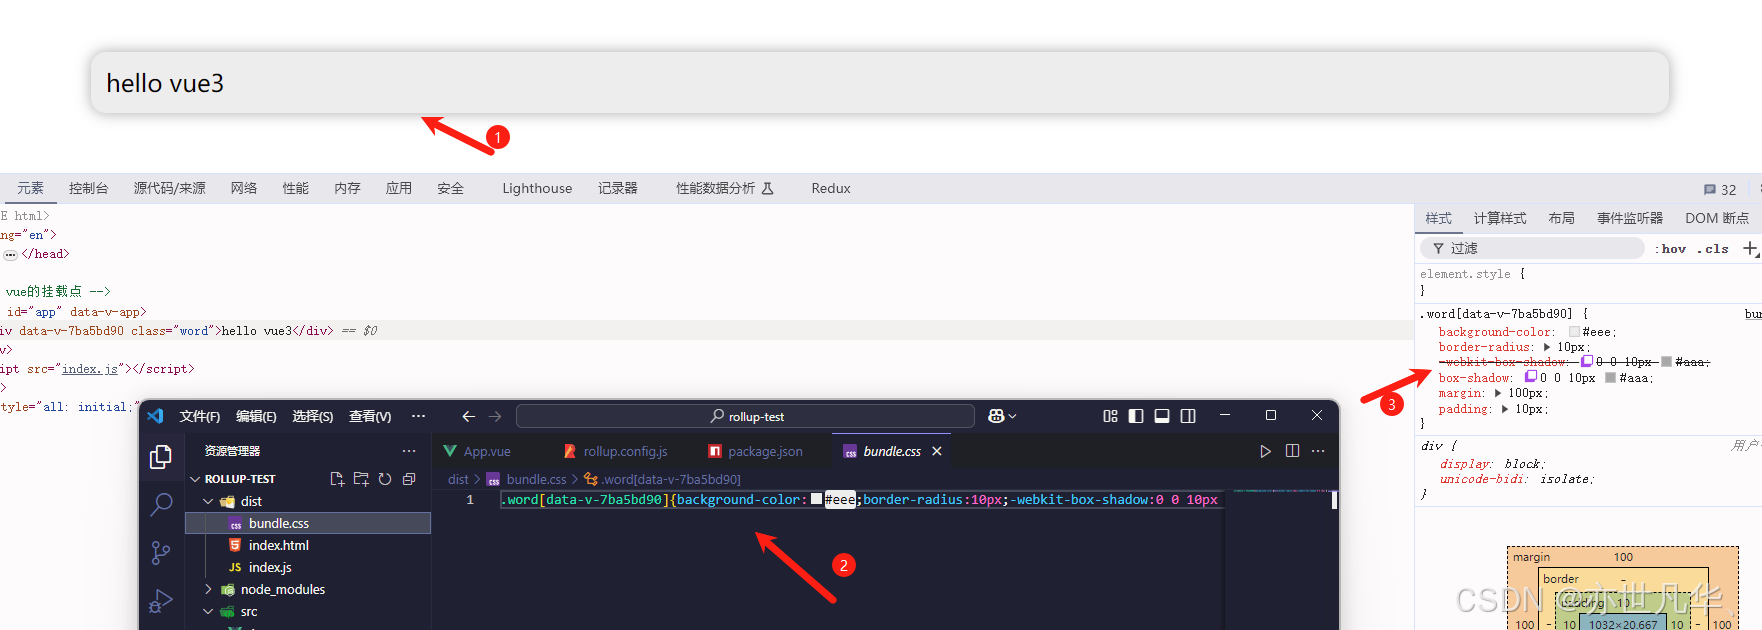Select the DevTools 性能 tab
The image size is (1762, 630).
296,188
